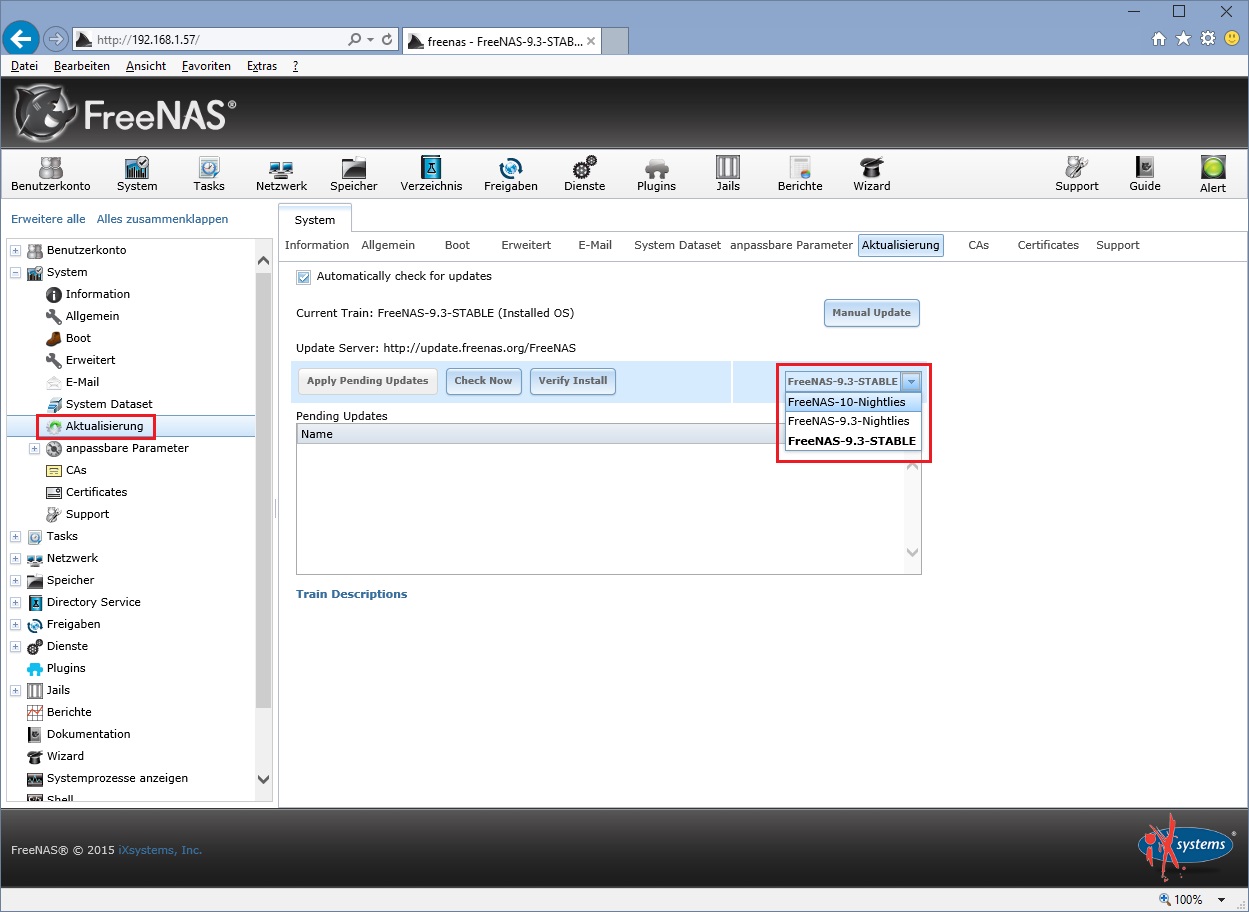
Task: Open Verzeichnis toolbar icon
Action: (x=431, y=173)
